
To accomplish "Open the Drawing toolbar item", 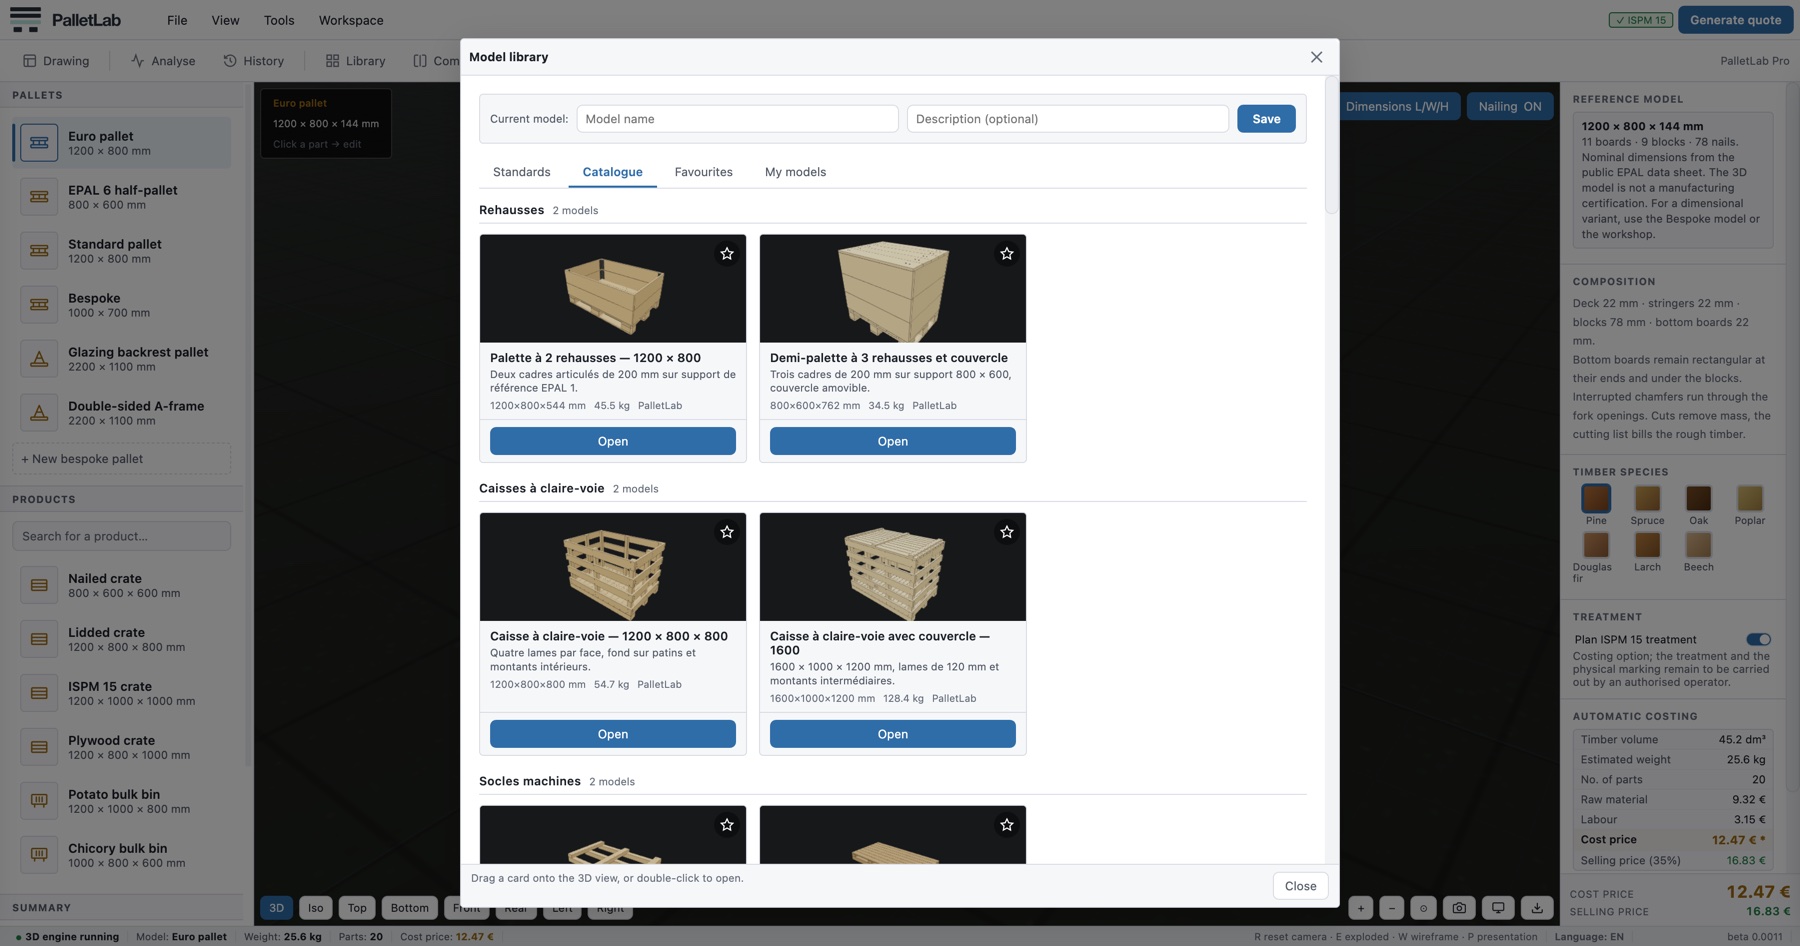I will (x=56, y=61).
